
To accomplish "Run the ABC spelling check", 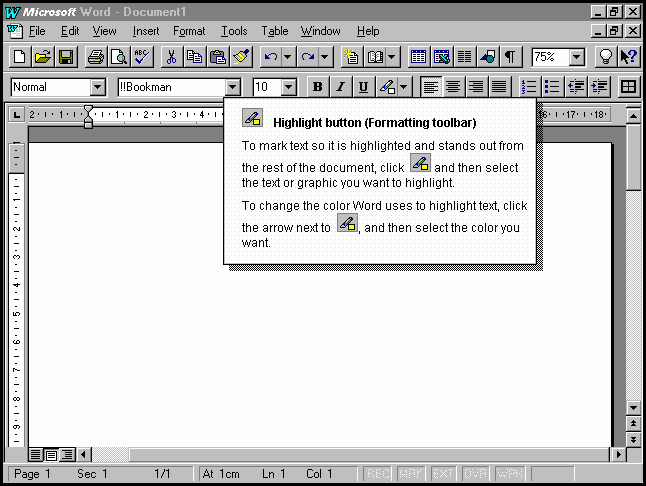I will (142, 56).
